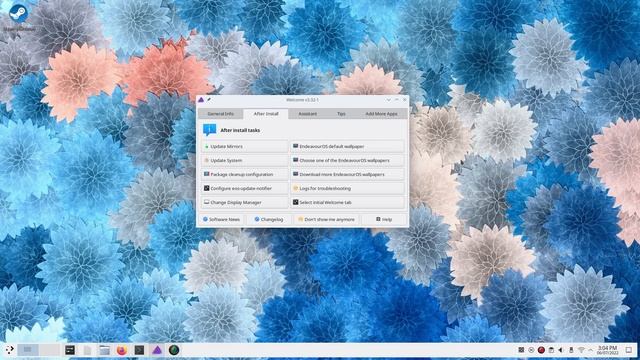This screenshot has height=360, width=640.
Task: Launch Firefox from the taskbar
Action: click(122, 350)
